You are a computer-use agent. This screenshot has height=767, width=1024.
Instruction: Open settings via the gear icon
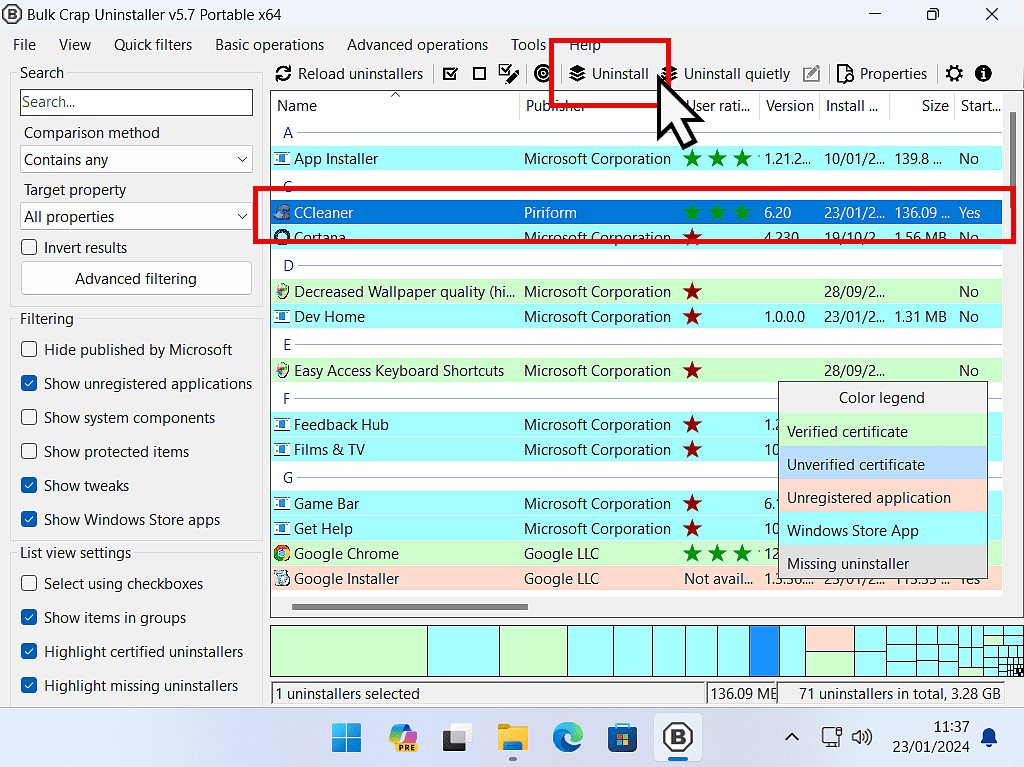(x=954, y=74)
